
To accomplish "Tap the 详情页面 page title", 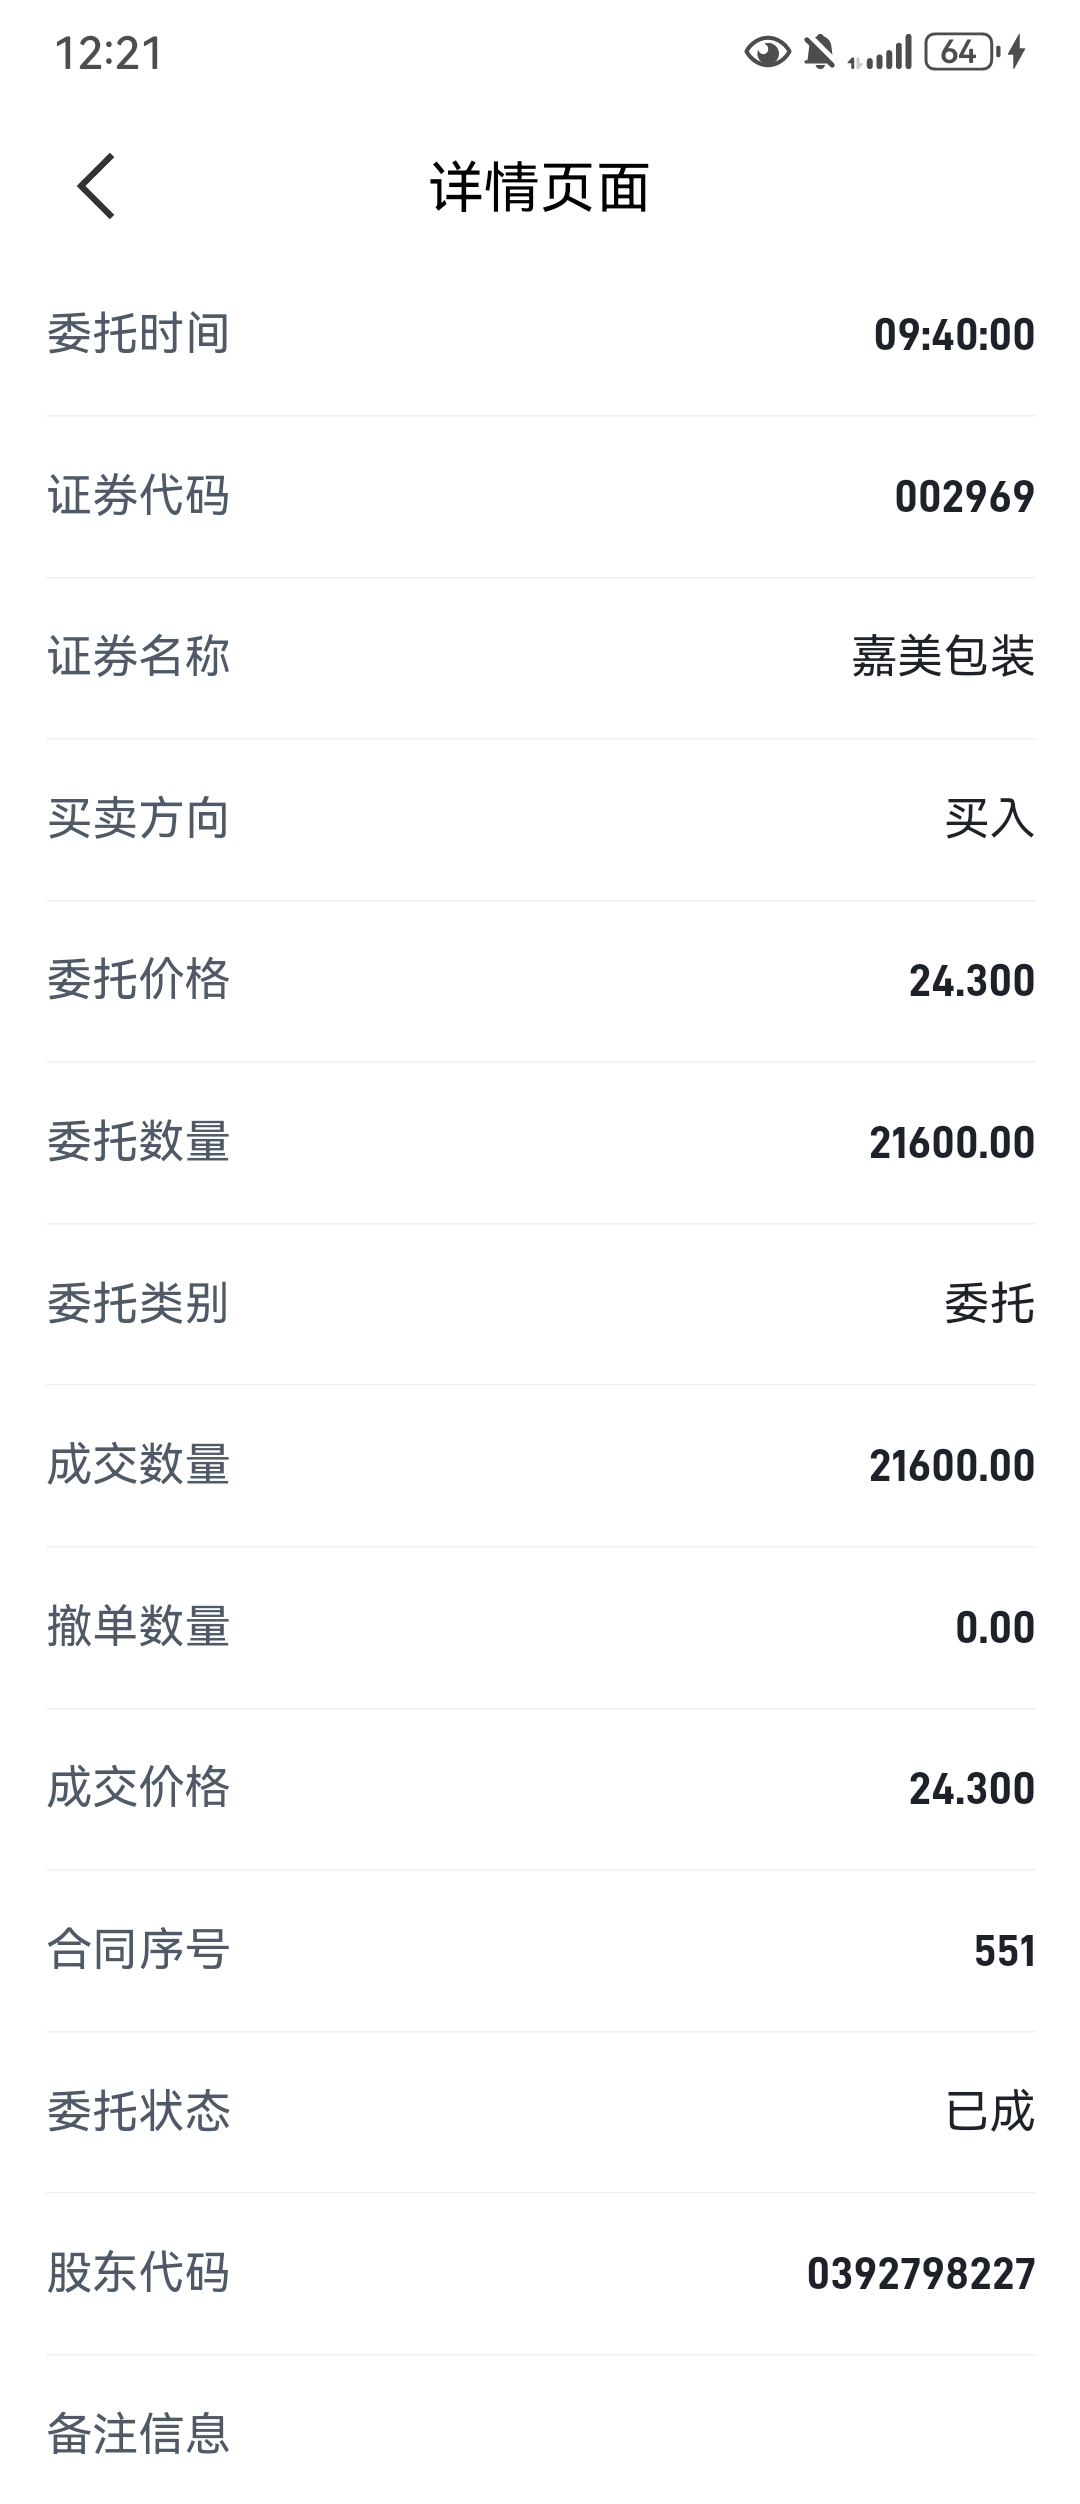I will pyautogui.click(x=540, y=187).
